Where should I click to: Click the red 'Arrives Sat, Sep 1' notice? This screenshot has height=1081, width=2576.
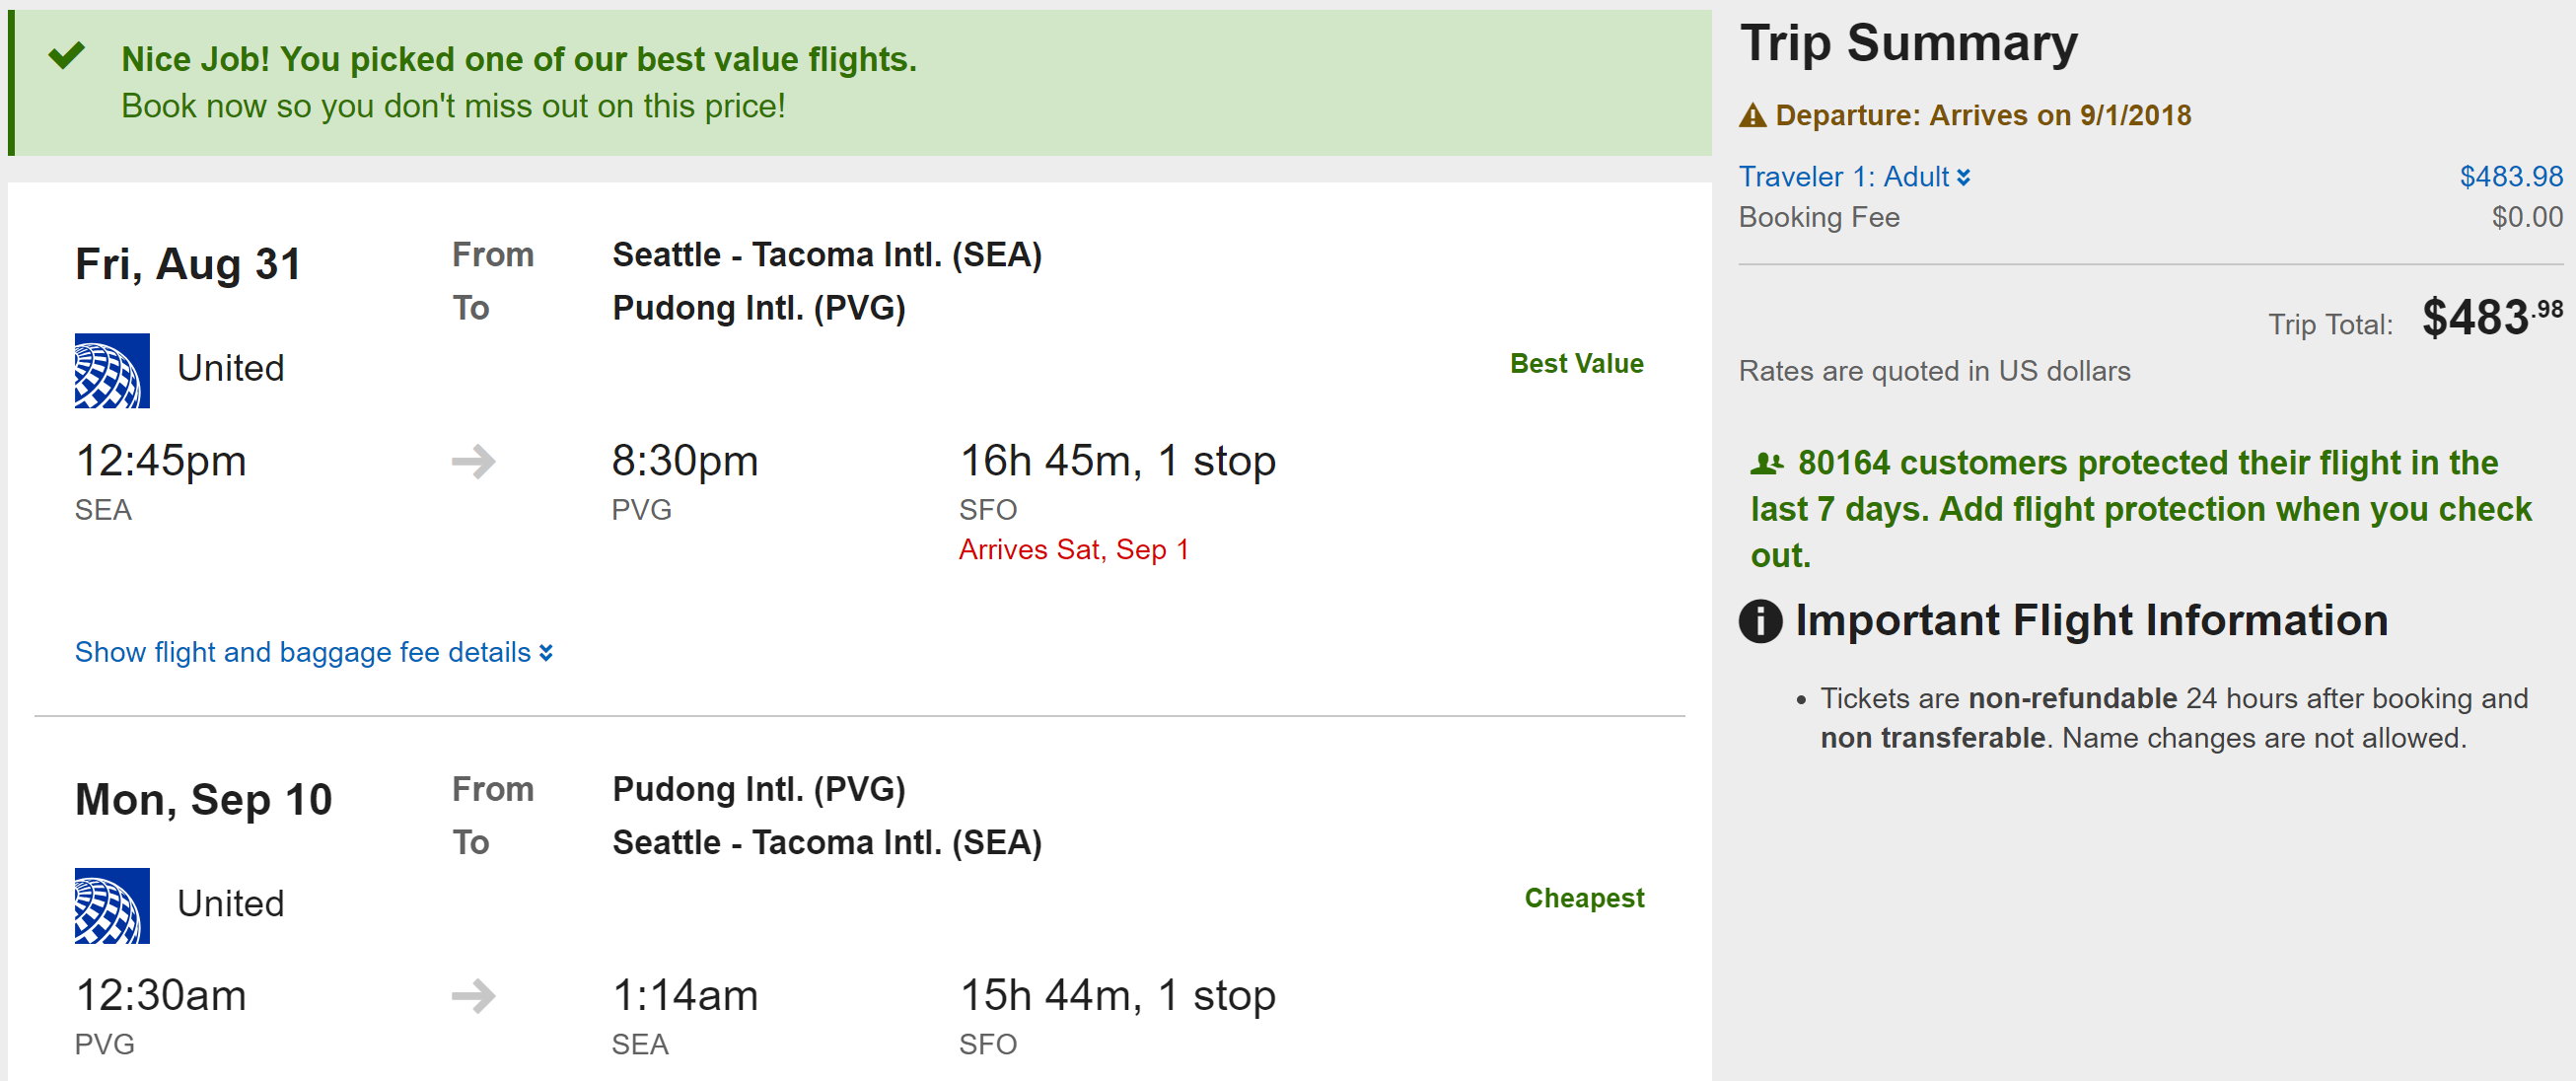(x=1073, y=549)
